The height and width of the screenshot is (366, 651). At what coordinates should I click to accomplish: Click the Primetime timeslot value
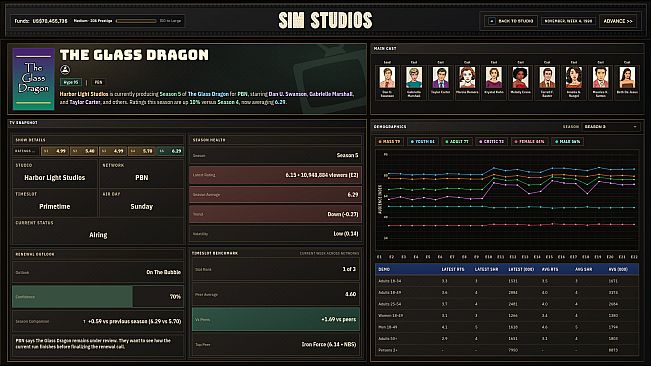pyautogui.click(x=55, y=206)
